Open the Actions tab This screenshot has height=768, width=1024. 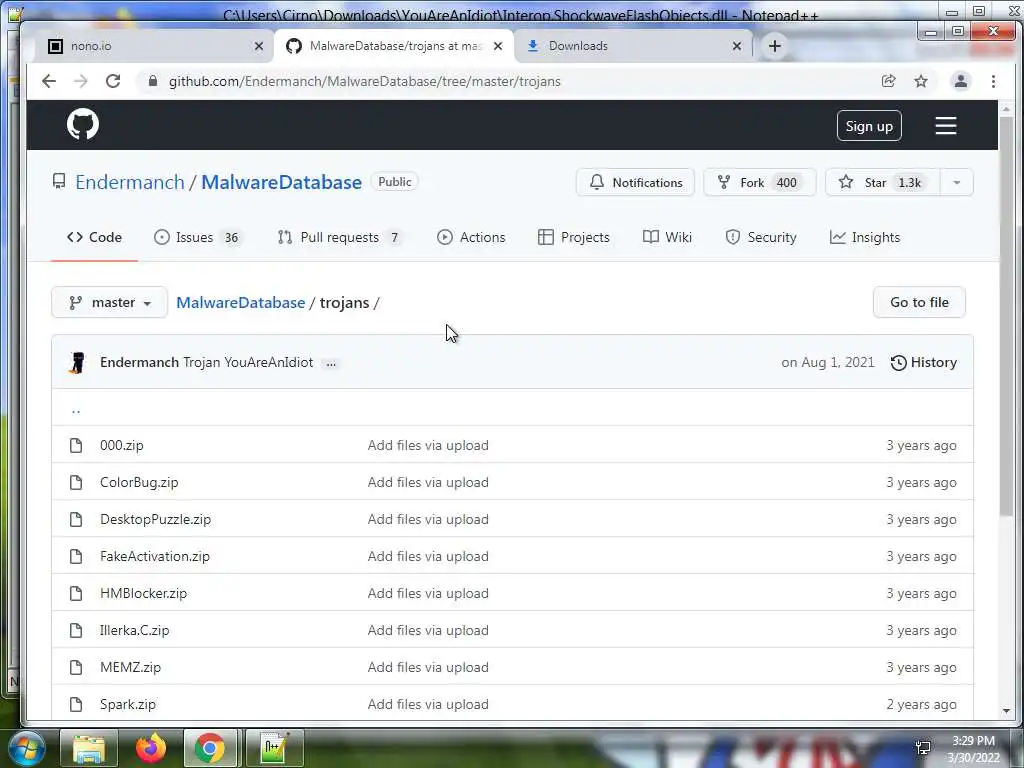[x=472, y=237]
